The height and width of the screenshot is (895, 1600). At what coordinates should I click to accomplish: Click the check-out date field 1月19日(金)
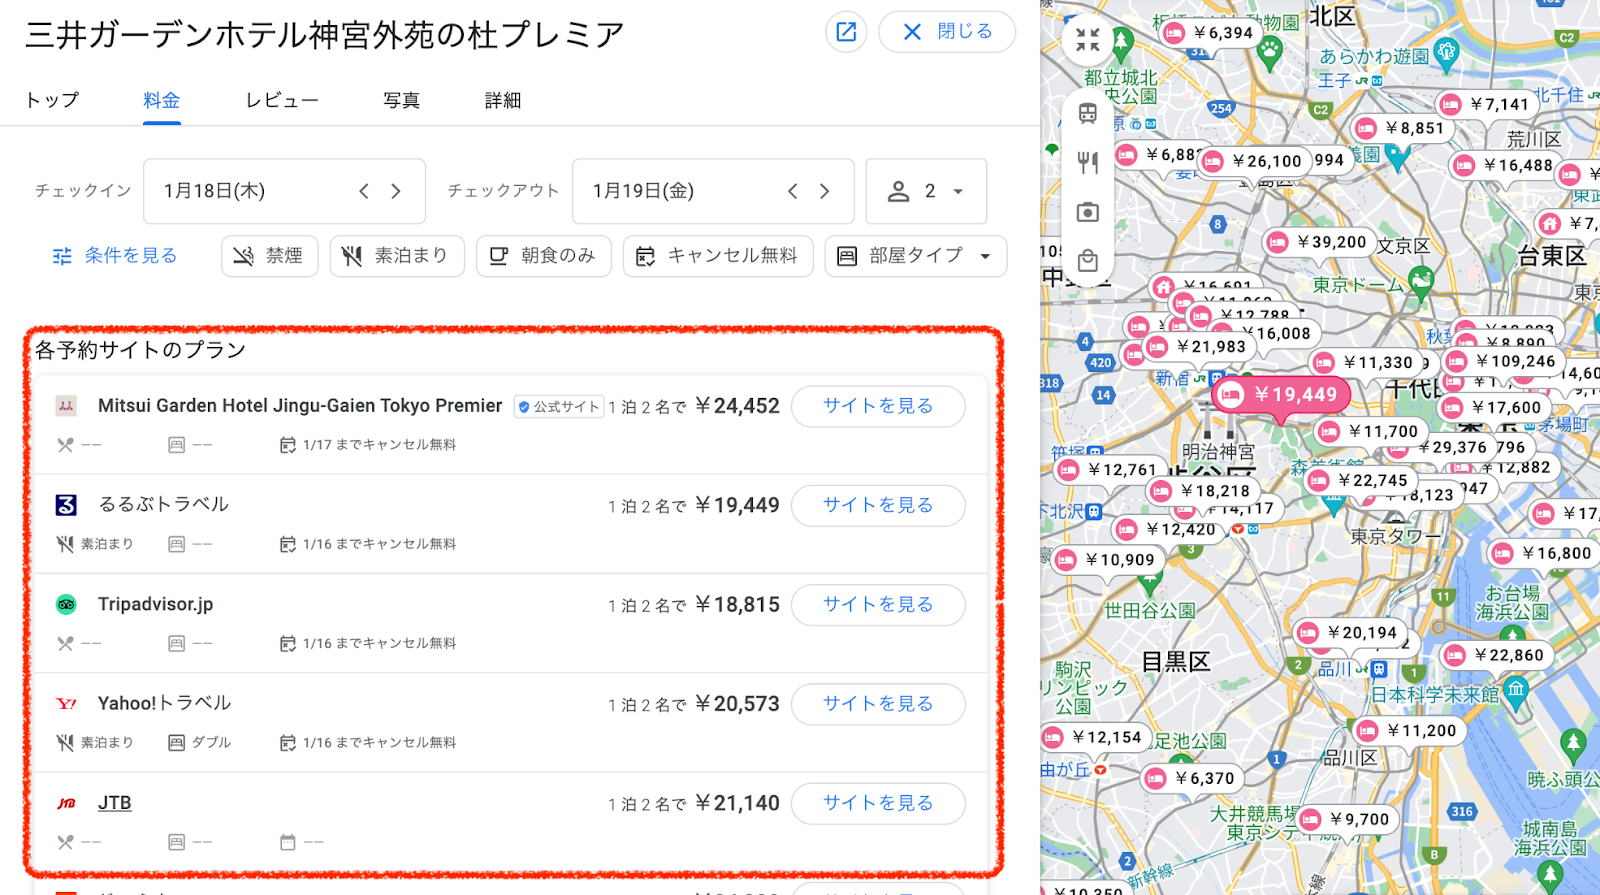[x=713, y=191]
